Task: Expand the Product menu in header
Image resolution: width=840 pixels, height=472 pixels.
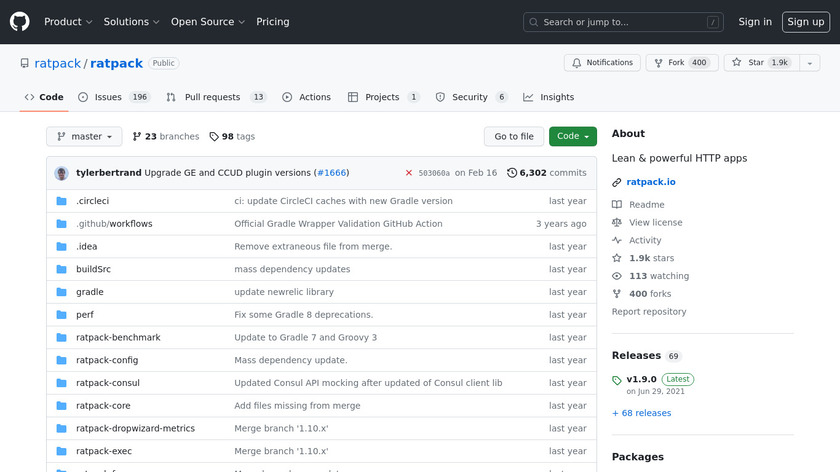Action: tap(68, 22)
